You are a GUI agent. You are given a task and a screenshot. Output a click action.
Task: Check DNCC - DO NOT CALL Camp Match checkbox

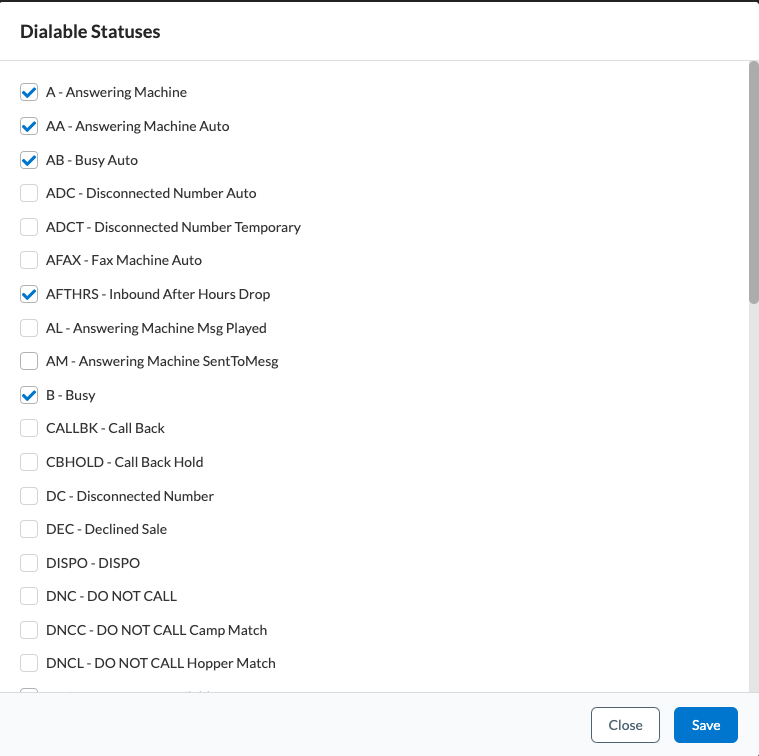pyautogui.click(x=29, y=630)
